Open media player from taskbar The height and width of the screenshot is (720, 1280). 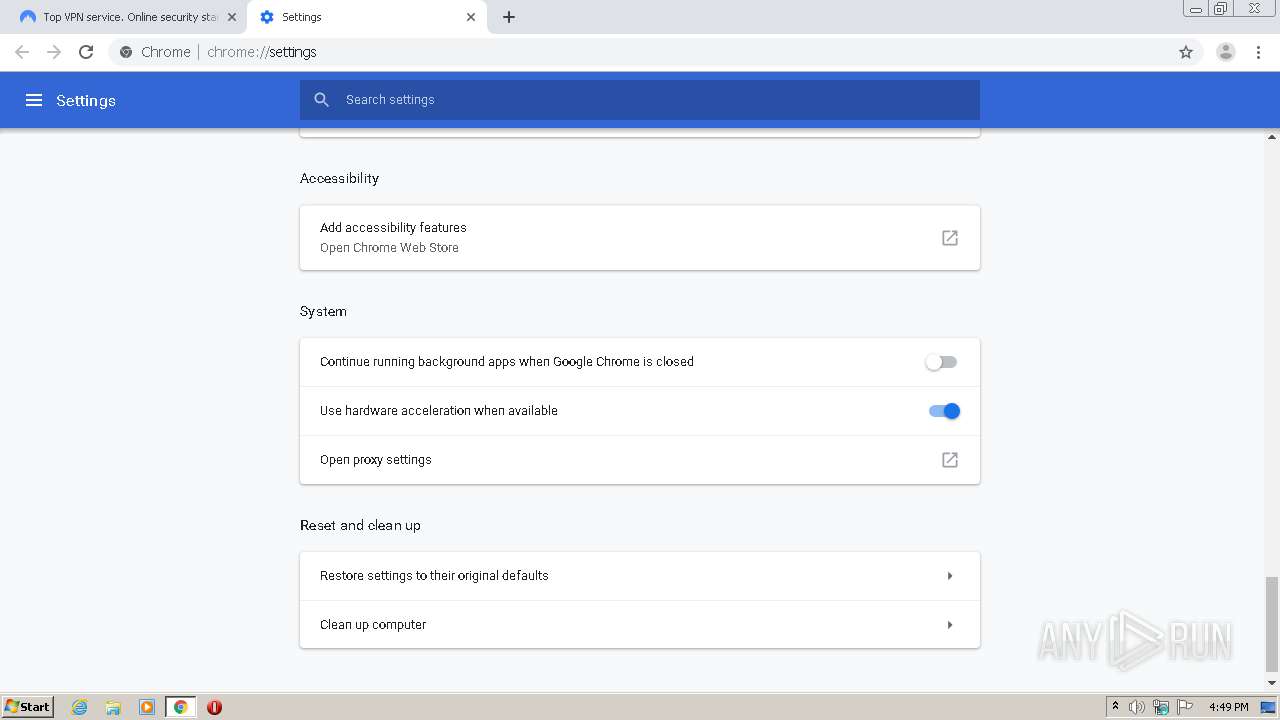tap(147, 707)
